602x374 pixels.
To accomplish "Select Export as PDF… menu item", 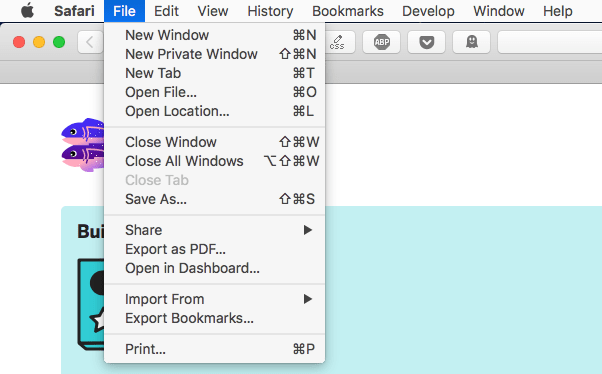I will [x=215, y=249].
